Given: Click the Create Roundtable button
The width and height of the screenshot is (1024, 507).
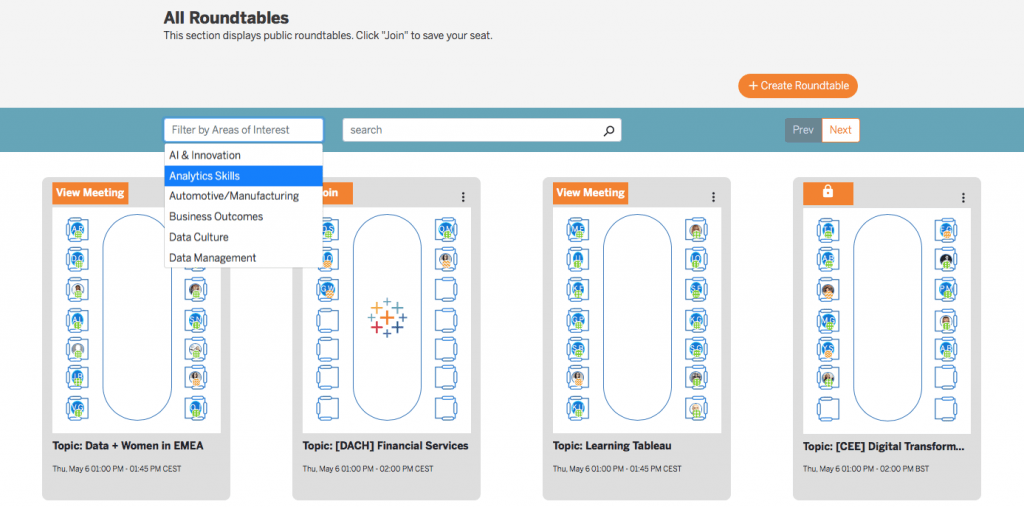Looking at the screenshot, I should [798, 86].
